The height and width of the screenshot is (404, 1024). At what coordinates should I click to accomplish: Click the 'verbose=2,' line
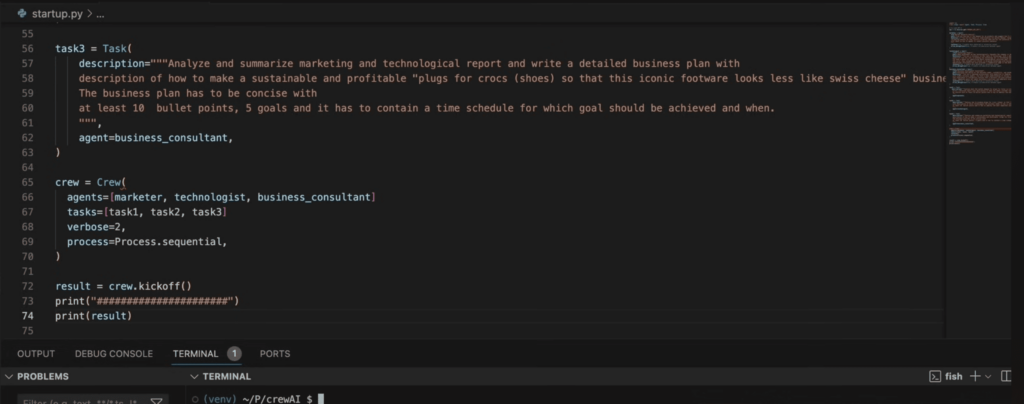96,226
